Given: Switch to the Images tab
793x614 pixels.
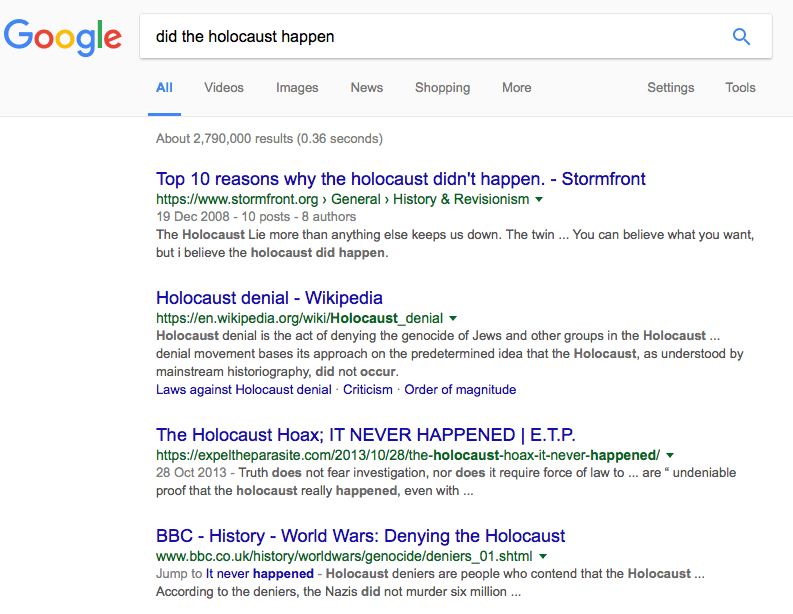Looking at the screenshot, I should pyautogui.click(x=297, y=87).
